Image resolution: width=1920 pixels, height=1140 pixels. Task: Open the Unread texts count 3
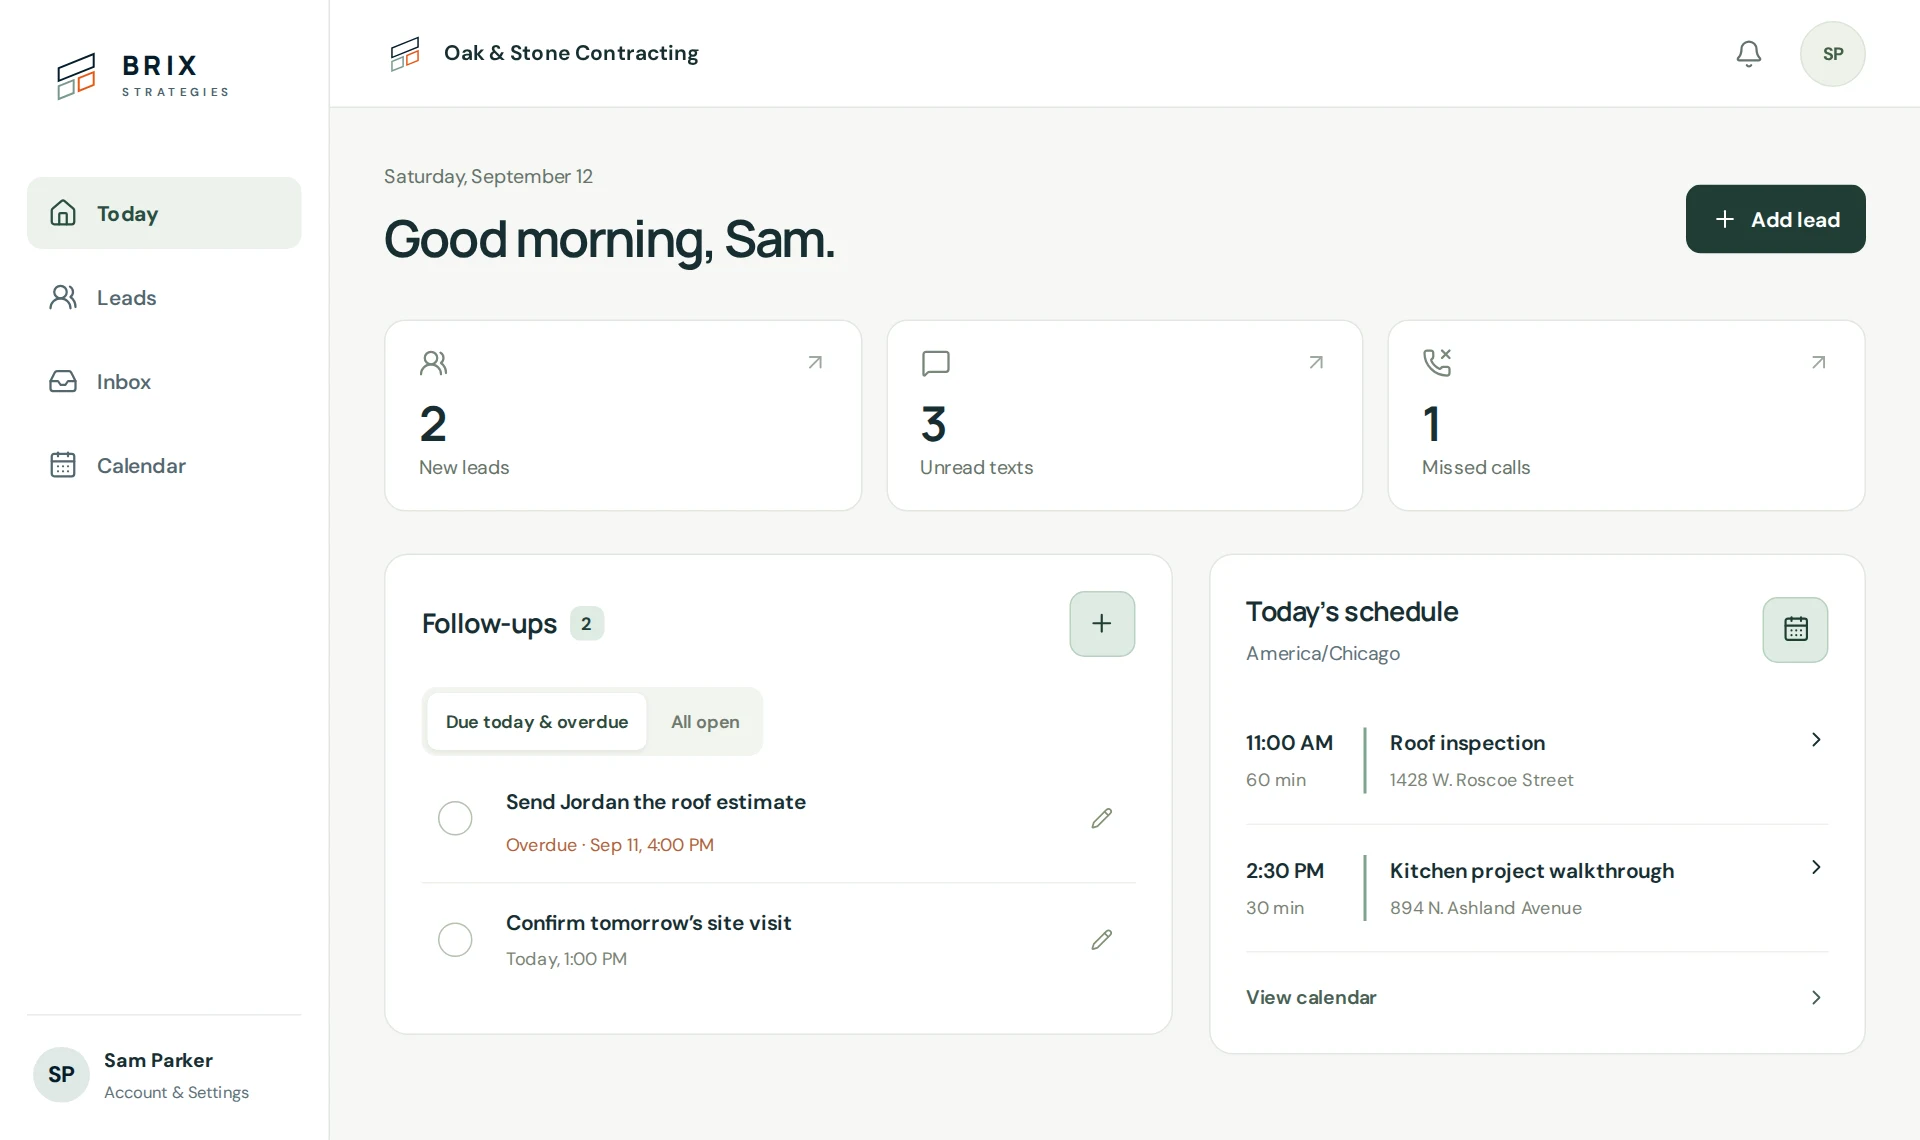(x=933, y=424)
